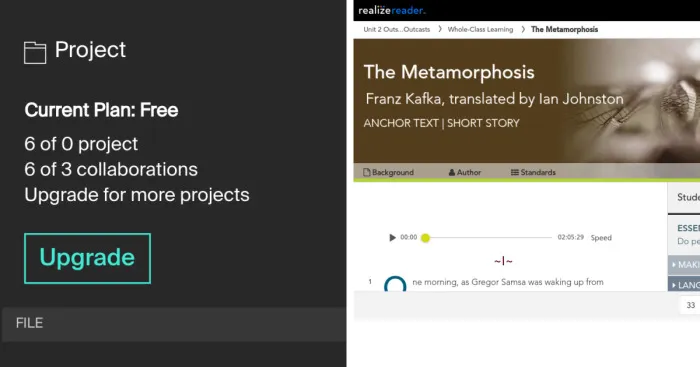Click The Metamorphosis title heading
Screen dimensions: 700x367
coord(449,72)
